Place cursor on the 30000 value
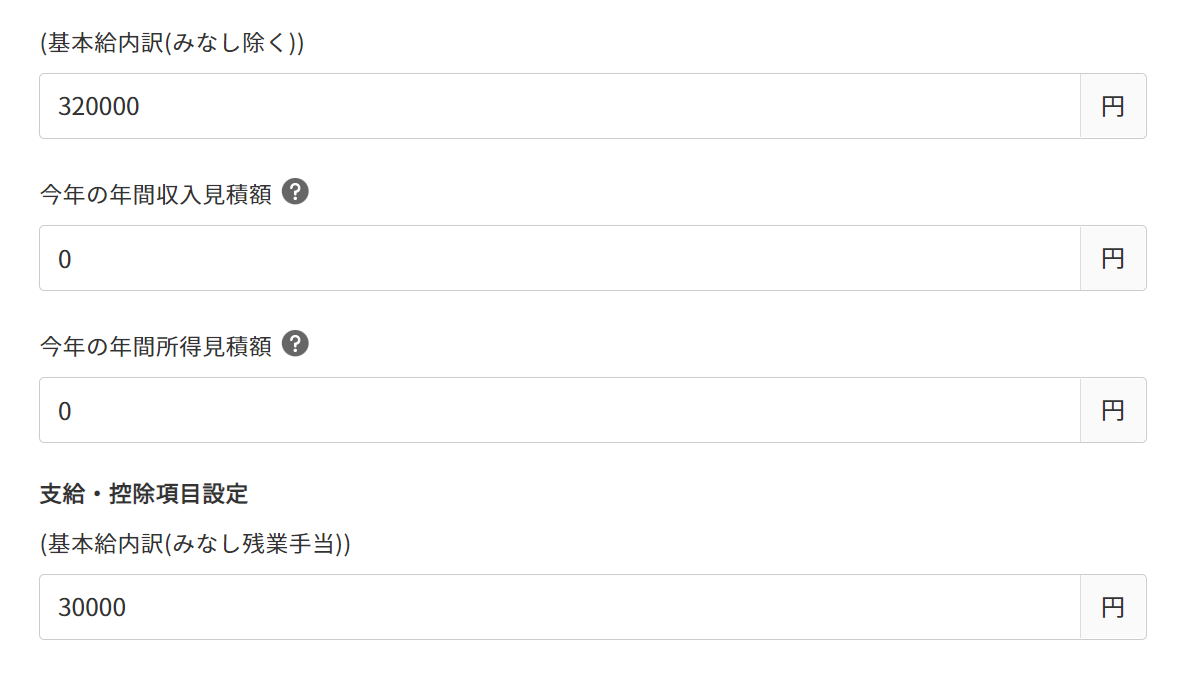The width and height of the screenshot is (1180, 676). tap(92, 607)
